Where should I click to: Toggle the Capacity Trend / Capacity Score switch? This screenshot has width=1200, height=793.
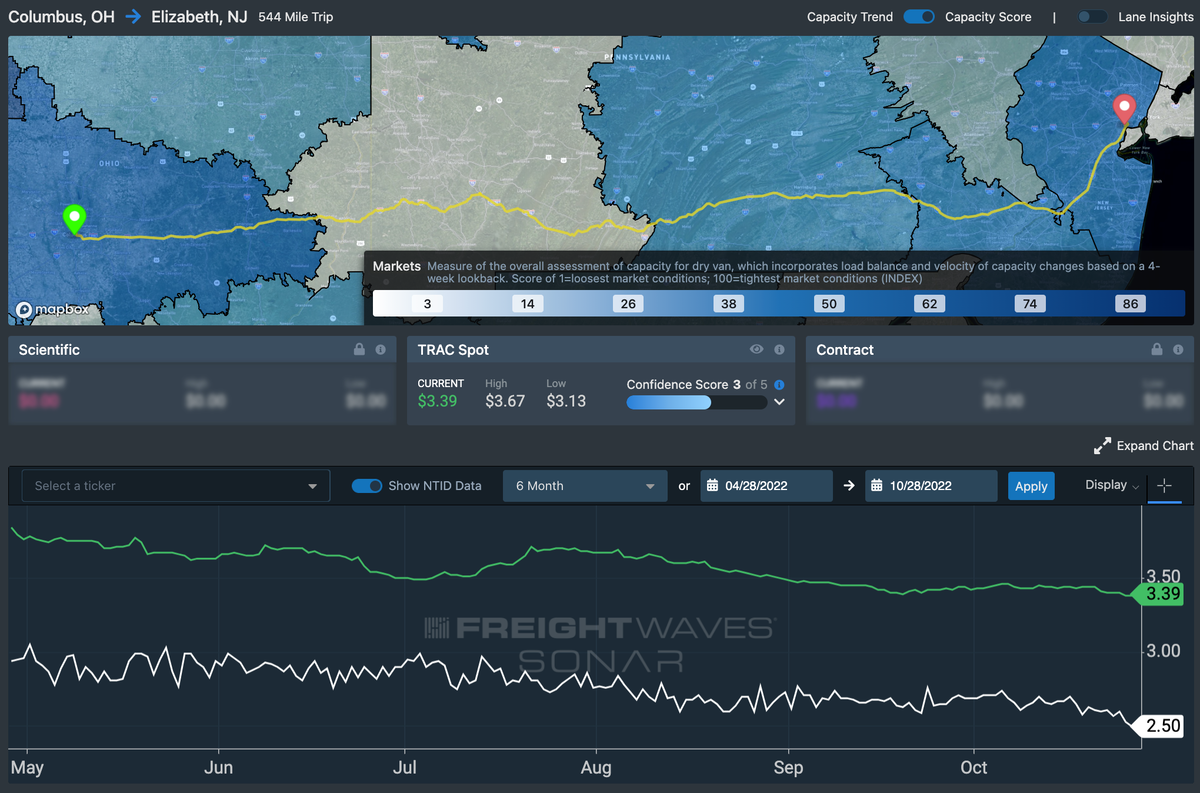coord(919,17)
